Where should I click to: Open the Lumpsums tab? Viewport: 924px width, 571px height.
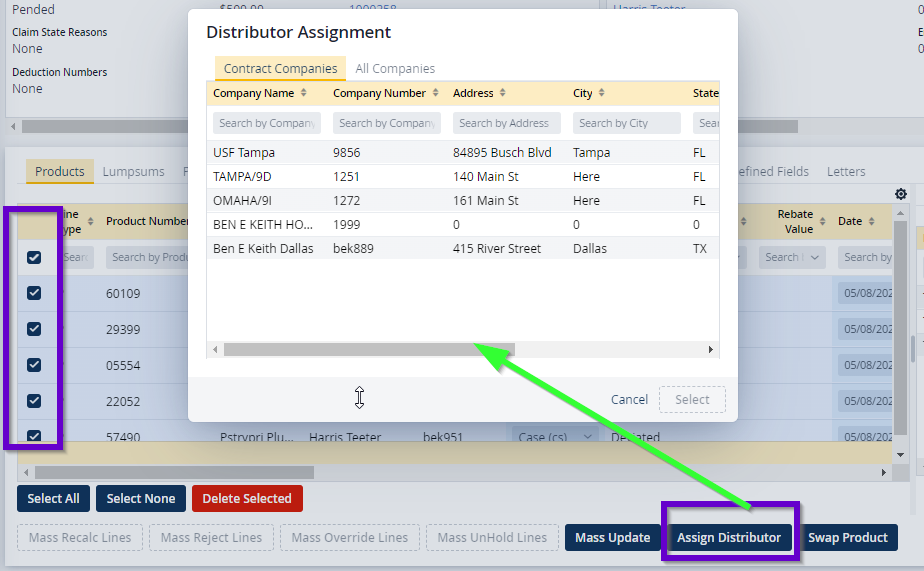(x=133, y=171)
